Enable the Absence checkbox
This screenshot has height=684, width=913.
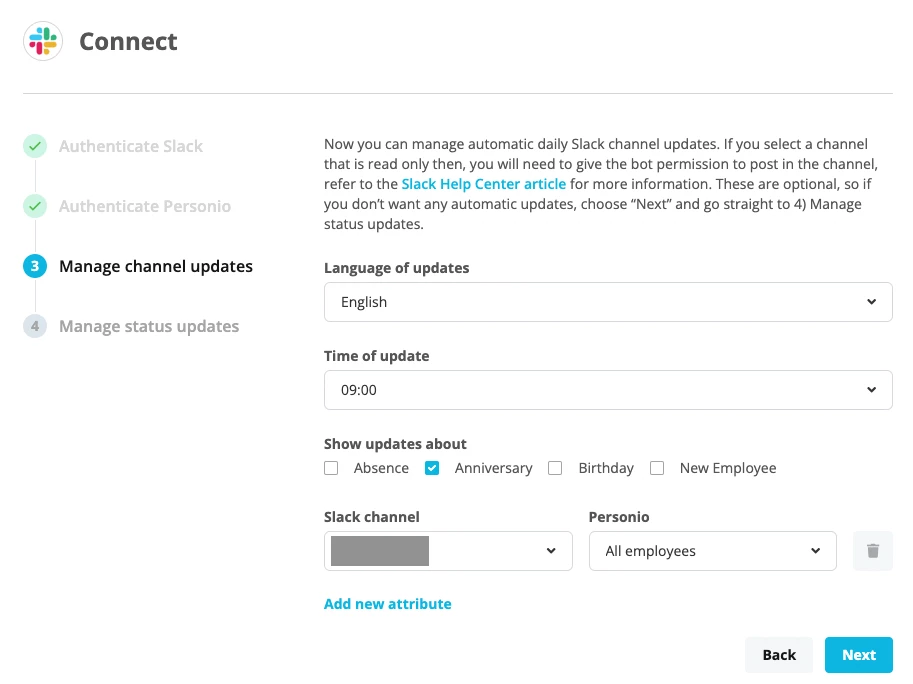click(x=331, y=468)
